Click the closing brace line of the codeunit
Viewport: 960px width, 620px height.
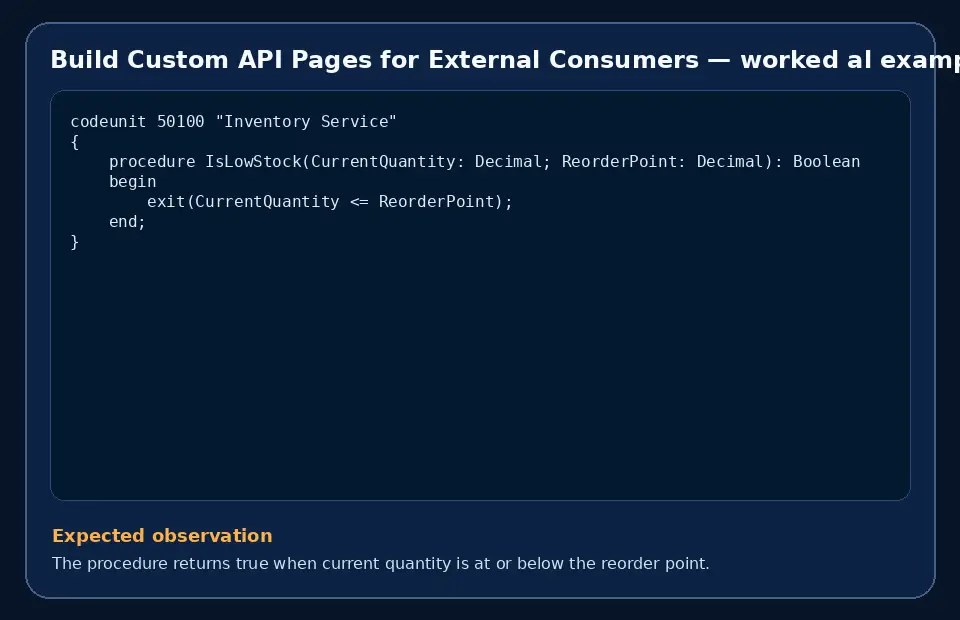click(75, 242)
